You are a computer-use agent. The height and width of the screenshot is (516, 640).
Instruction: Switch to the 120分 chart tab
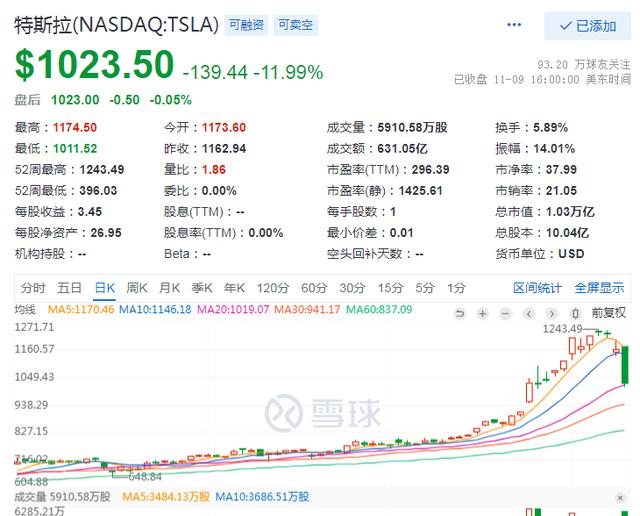coord(273,288)
